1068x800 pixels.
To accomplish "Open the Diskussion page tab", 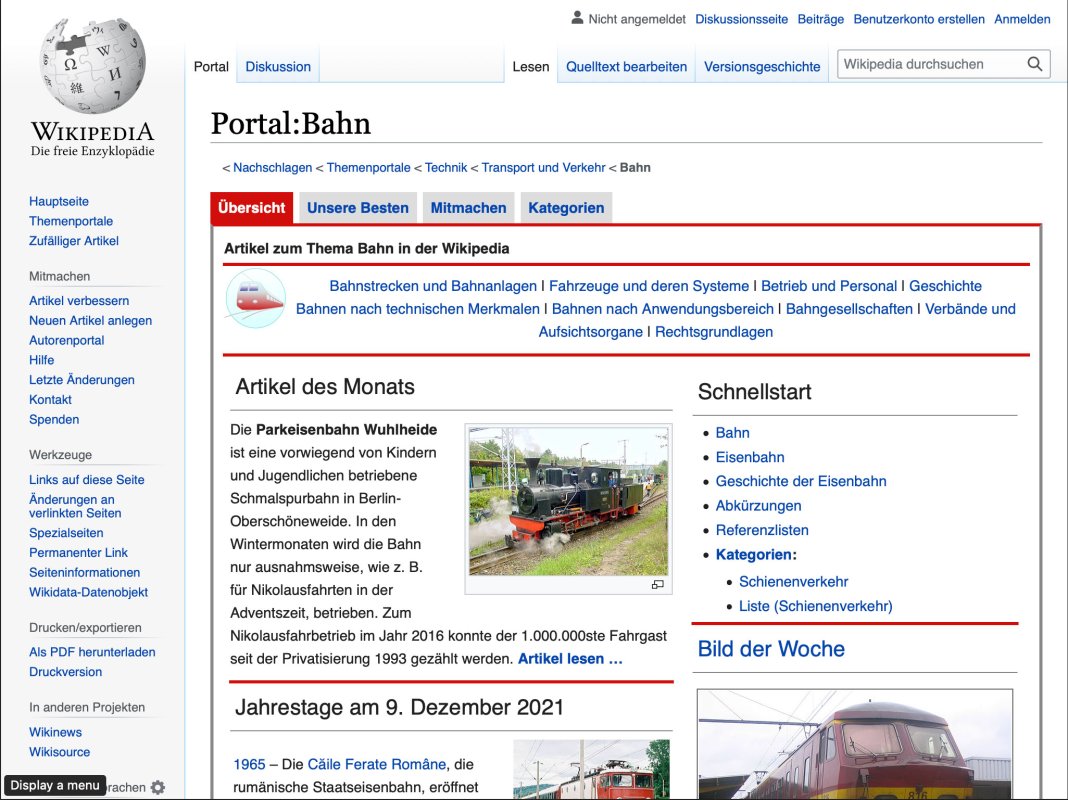I will (278, 66).
